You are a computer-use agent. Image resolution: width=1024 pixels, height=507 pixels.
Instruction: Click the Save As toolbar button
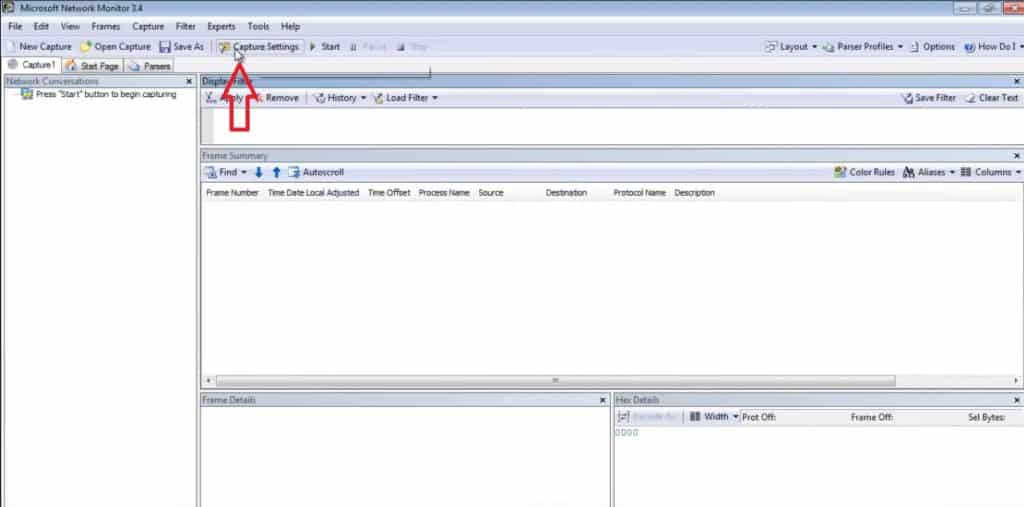pyautogui.click(x=182, y=47)
